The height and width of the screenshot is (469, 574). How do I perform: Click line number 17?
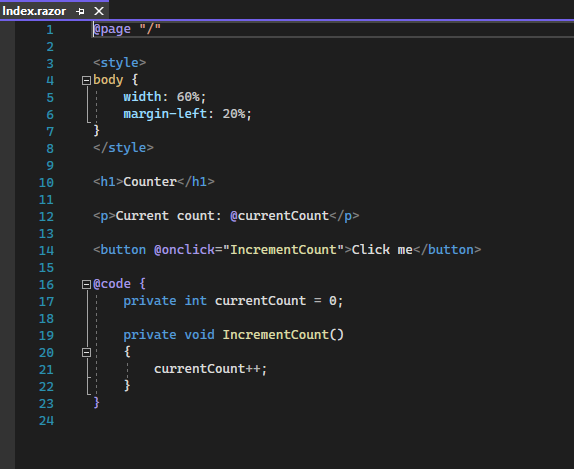(46, 302)
